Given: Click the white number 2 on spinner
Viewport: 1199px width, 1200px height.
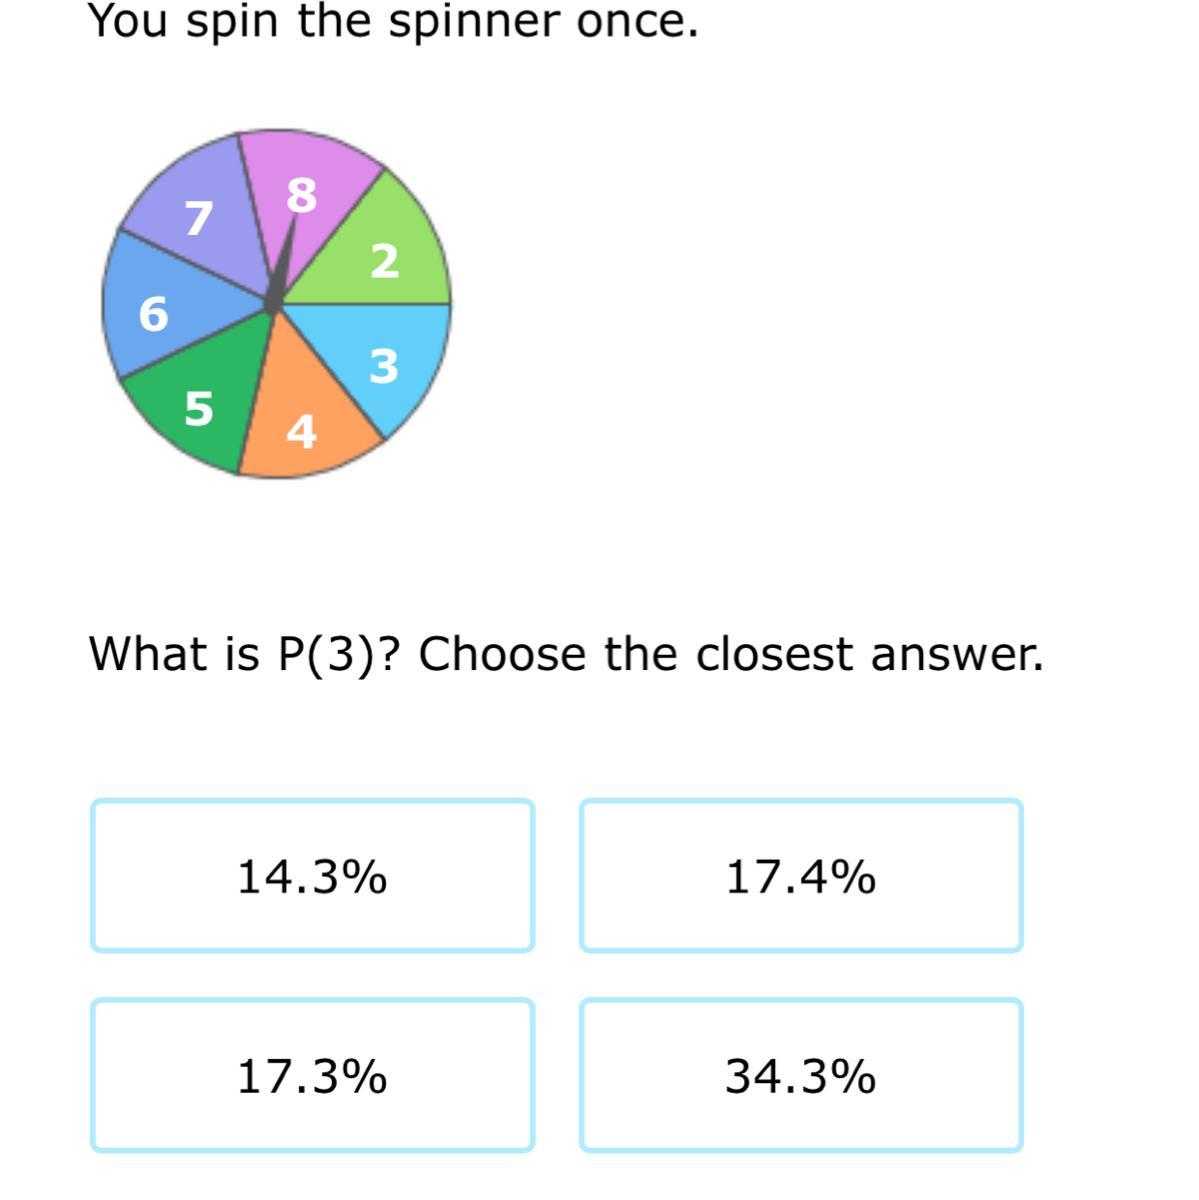Looking at the screenshot, I should click(385, 261).
